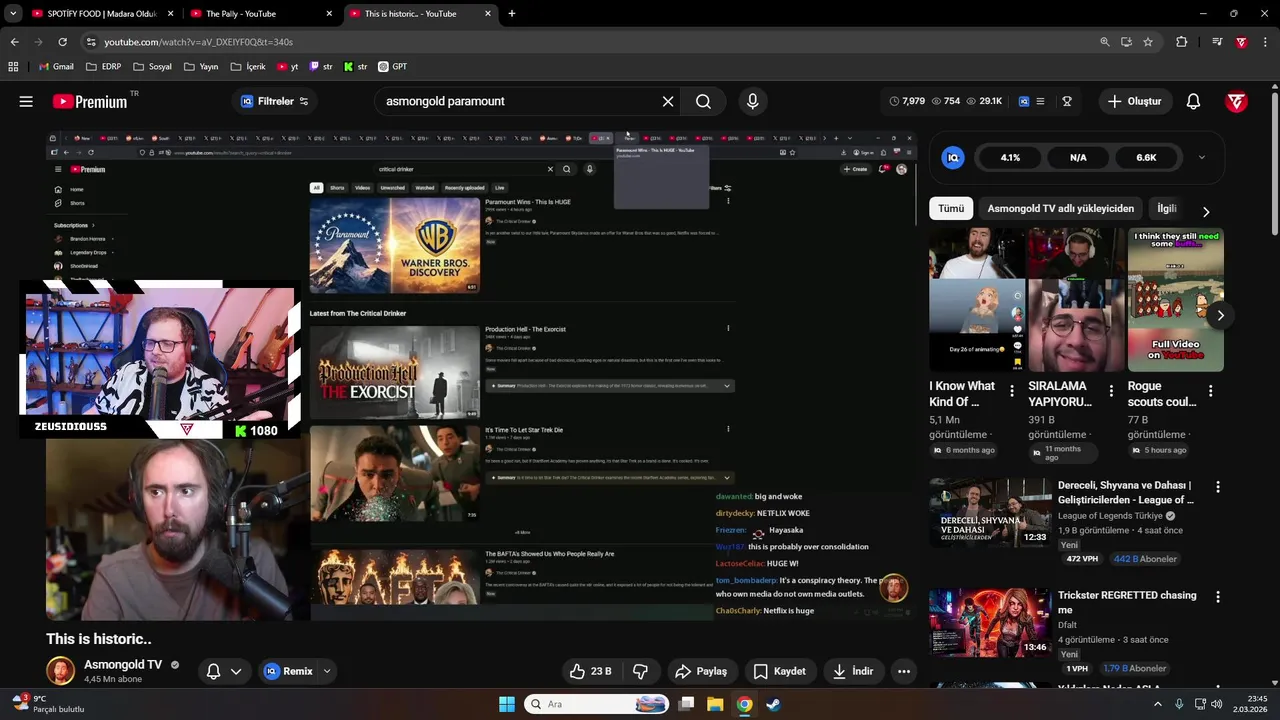Open the Windows Start menu

tap(506, 704)
